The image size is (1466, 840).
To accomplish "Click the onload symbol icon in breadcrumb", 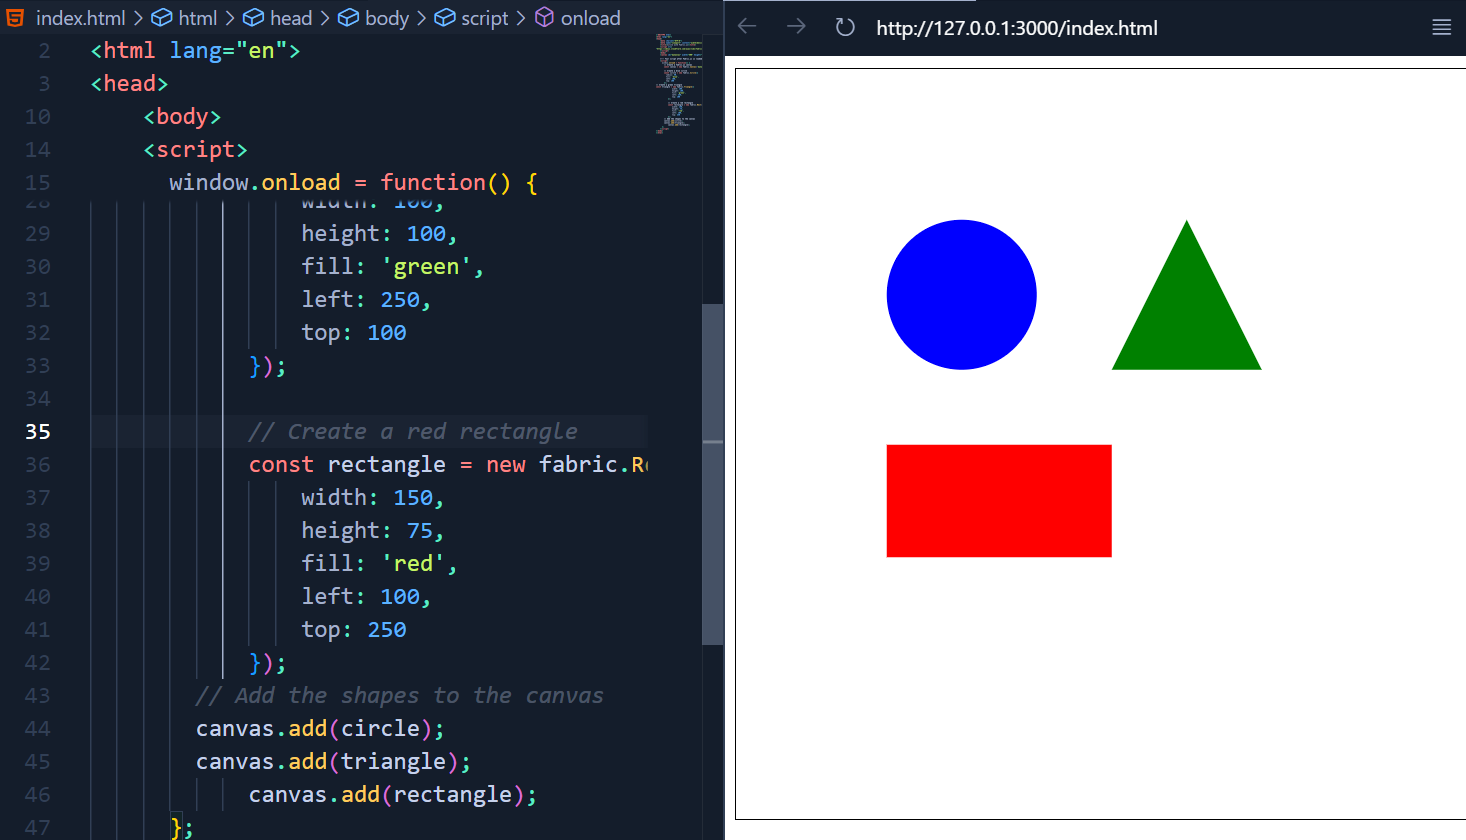I will [544, 17].
